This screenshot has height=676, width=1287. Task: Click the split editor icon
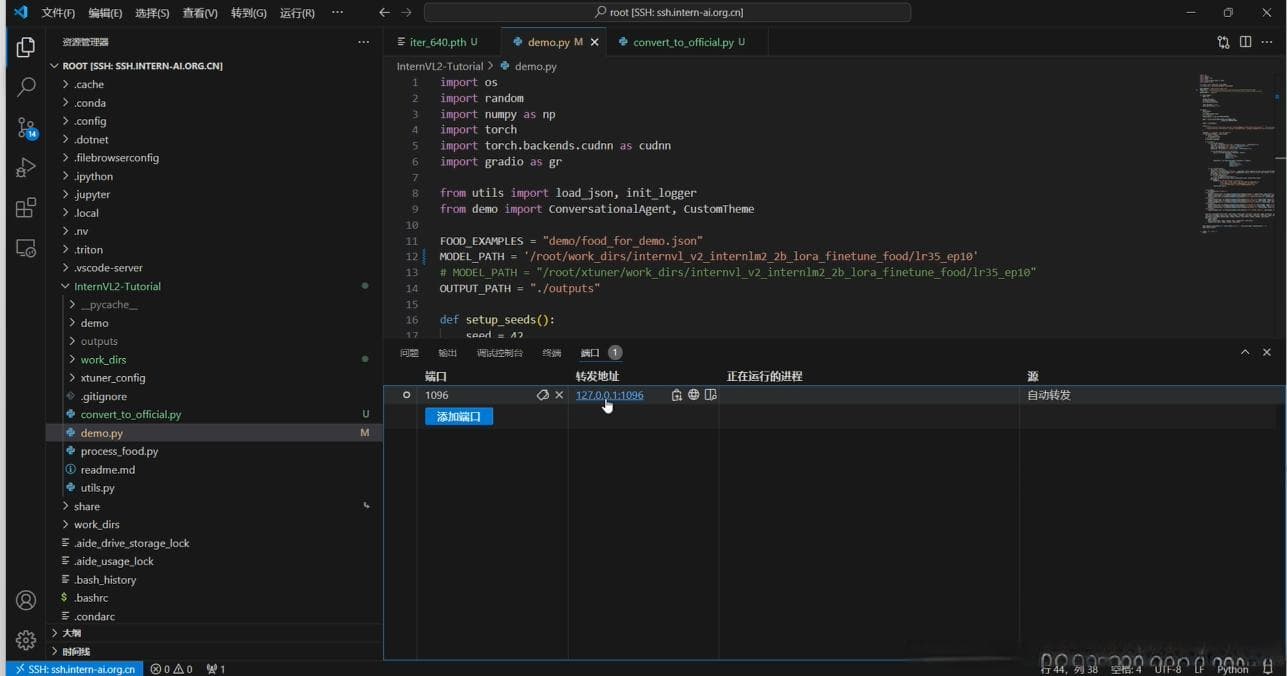pos(1245,42)
